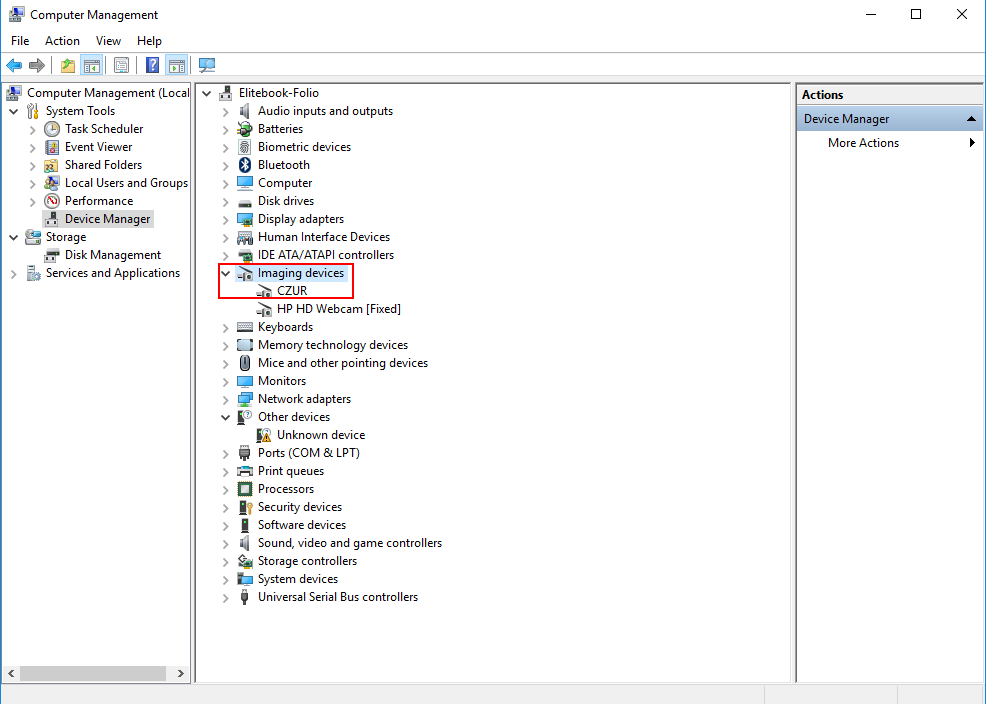
Task: Expand the Keyboards node
Action: [226, 327]
